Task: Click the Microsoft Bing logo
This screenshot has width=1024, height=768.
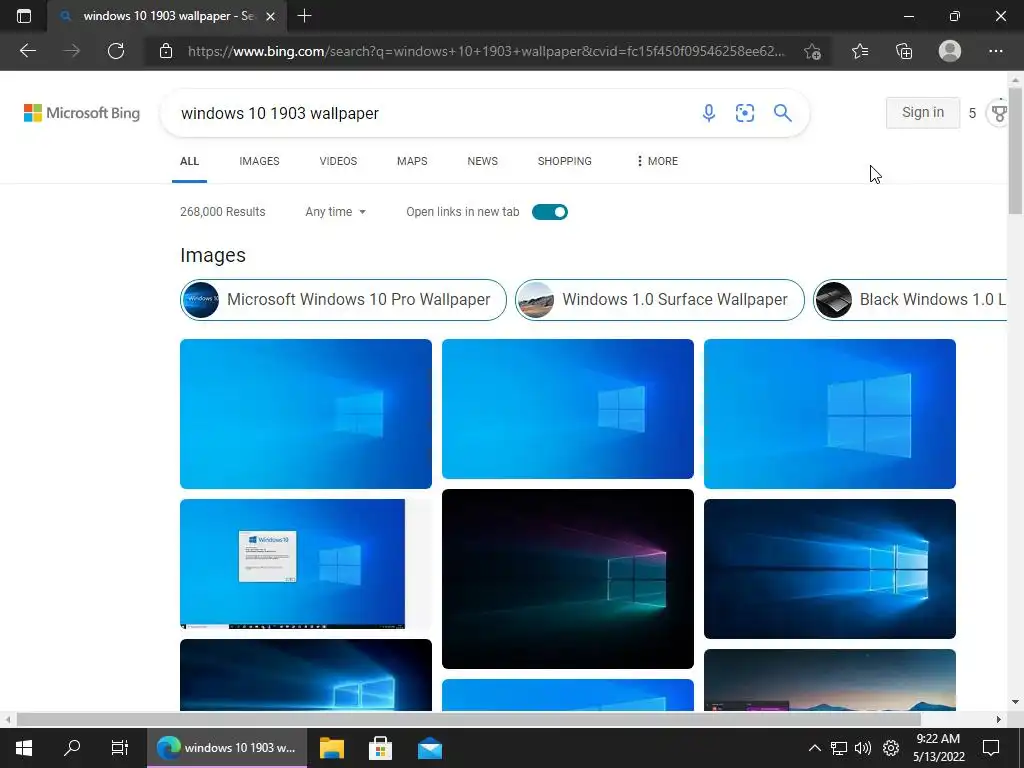Action: 82,113
